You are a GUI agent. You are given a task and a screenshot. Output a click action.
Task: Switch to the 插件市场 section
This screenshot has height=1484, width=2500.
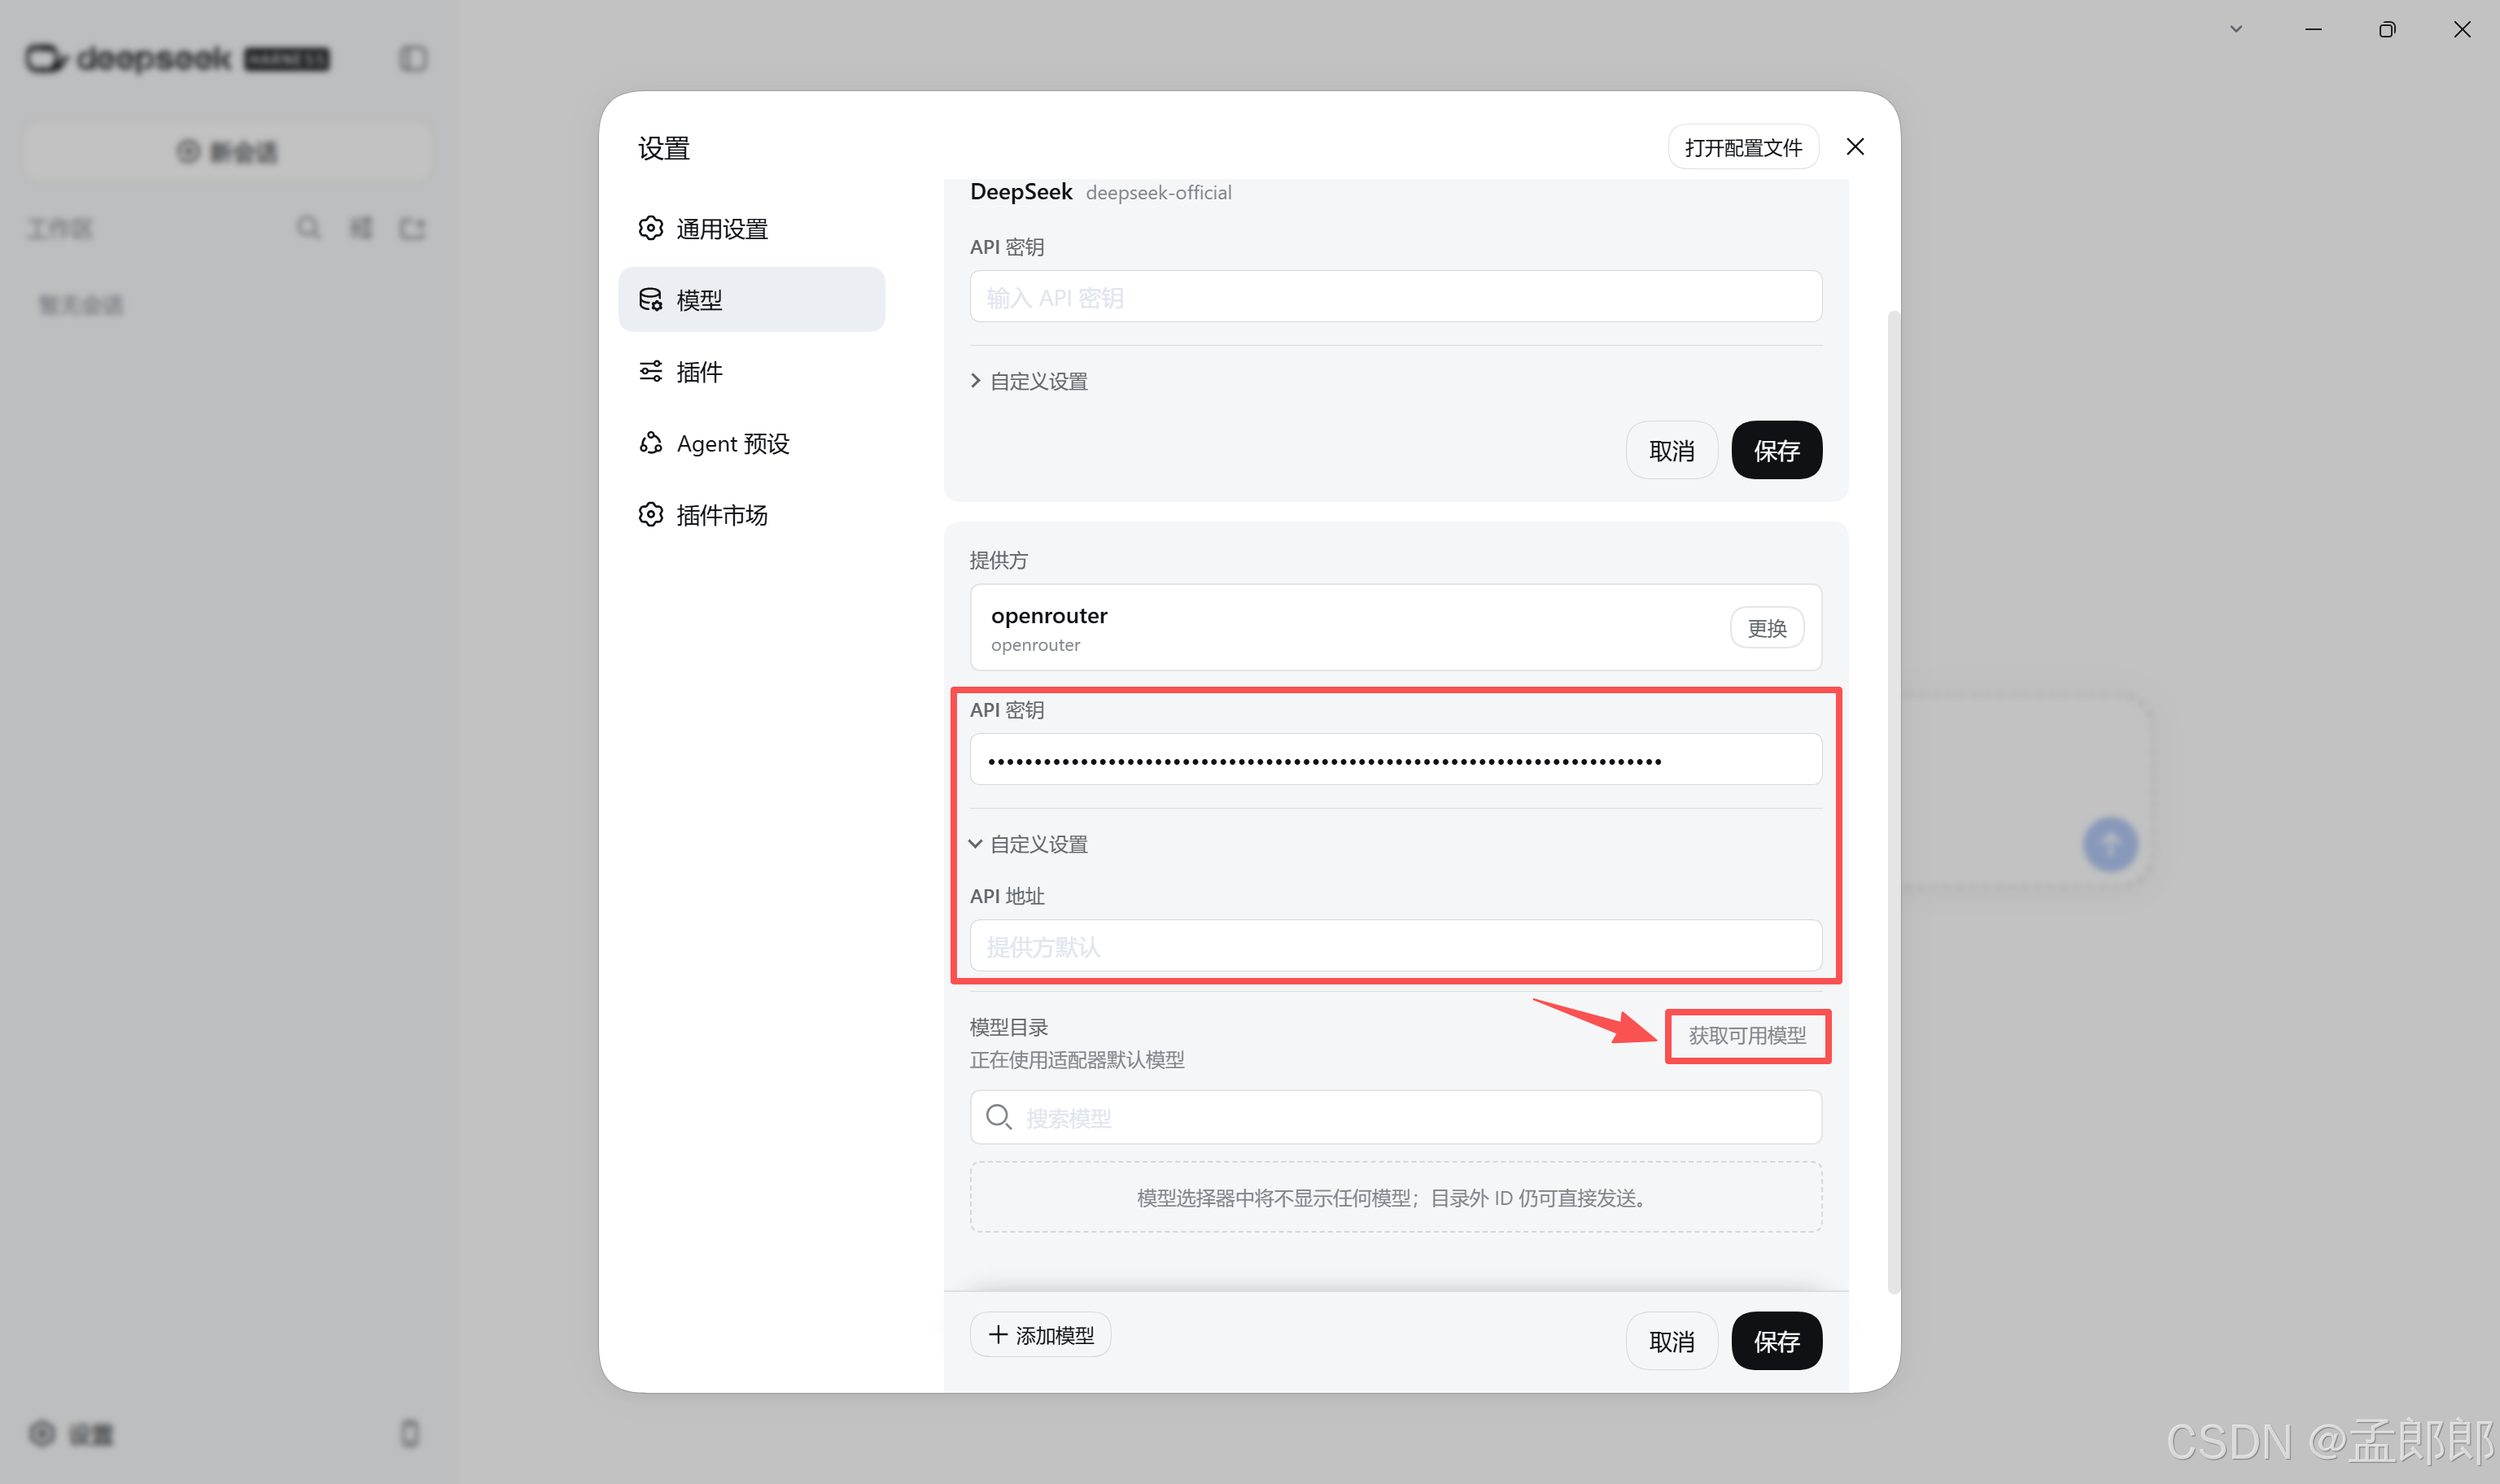752,515
